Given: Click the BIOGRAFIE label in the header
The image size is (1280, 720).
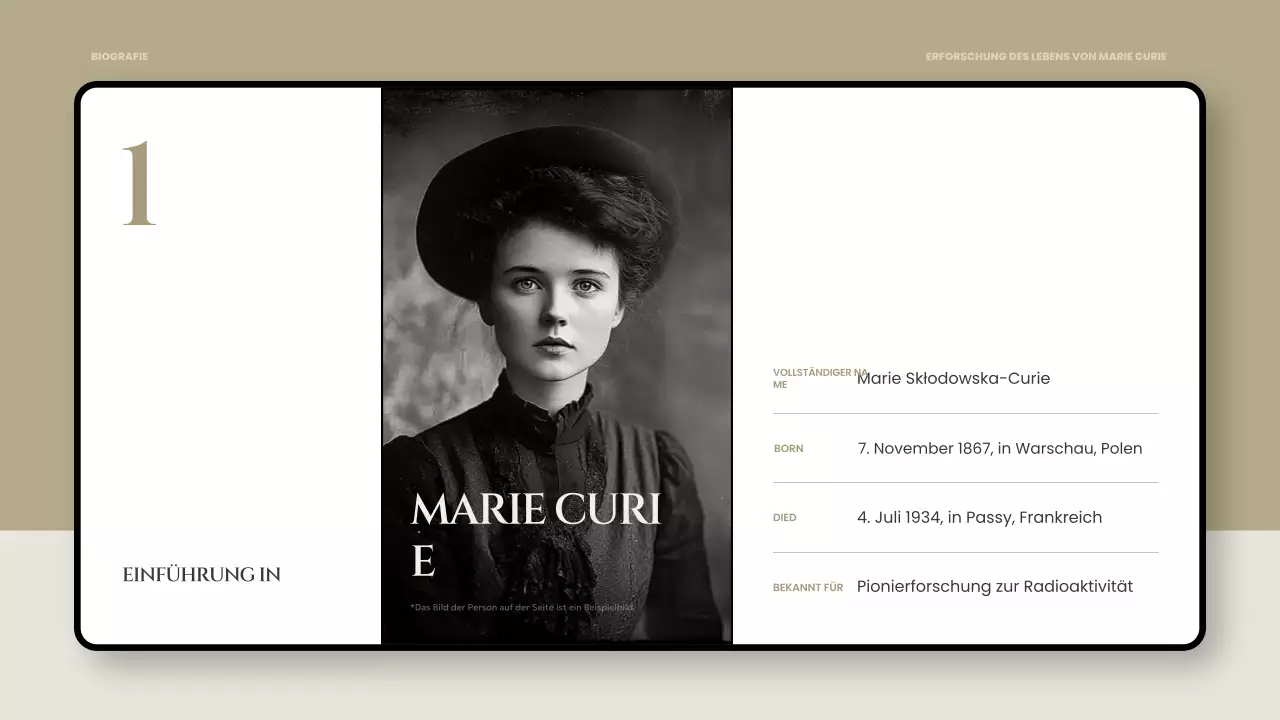Looking at the screenshot, I should tap(119, 56).
